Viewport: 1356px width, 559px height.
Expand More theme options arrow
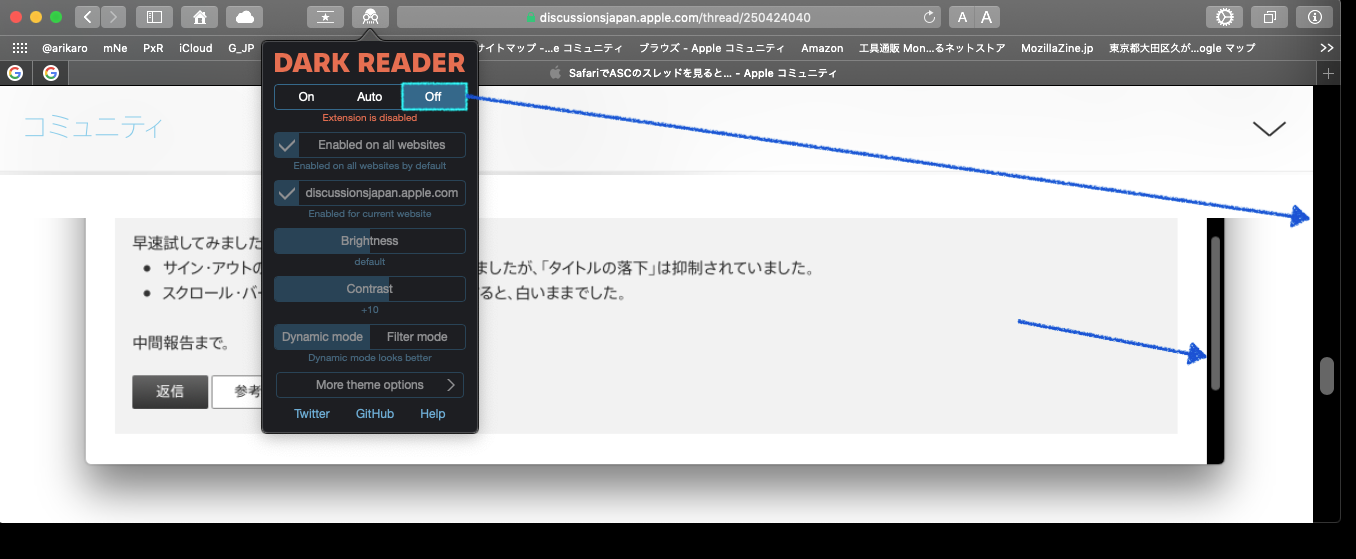point(451,385)
